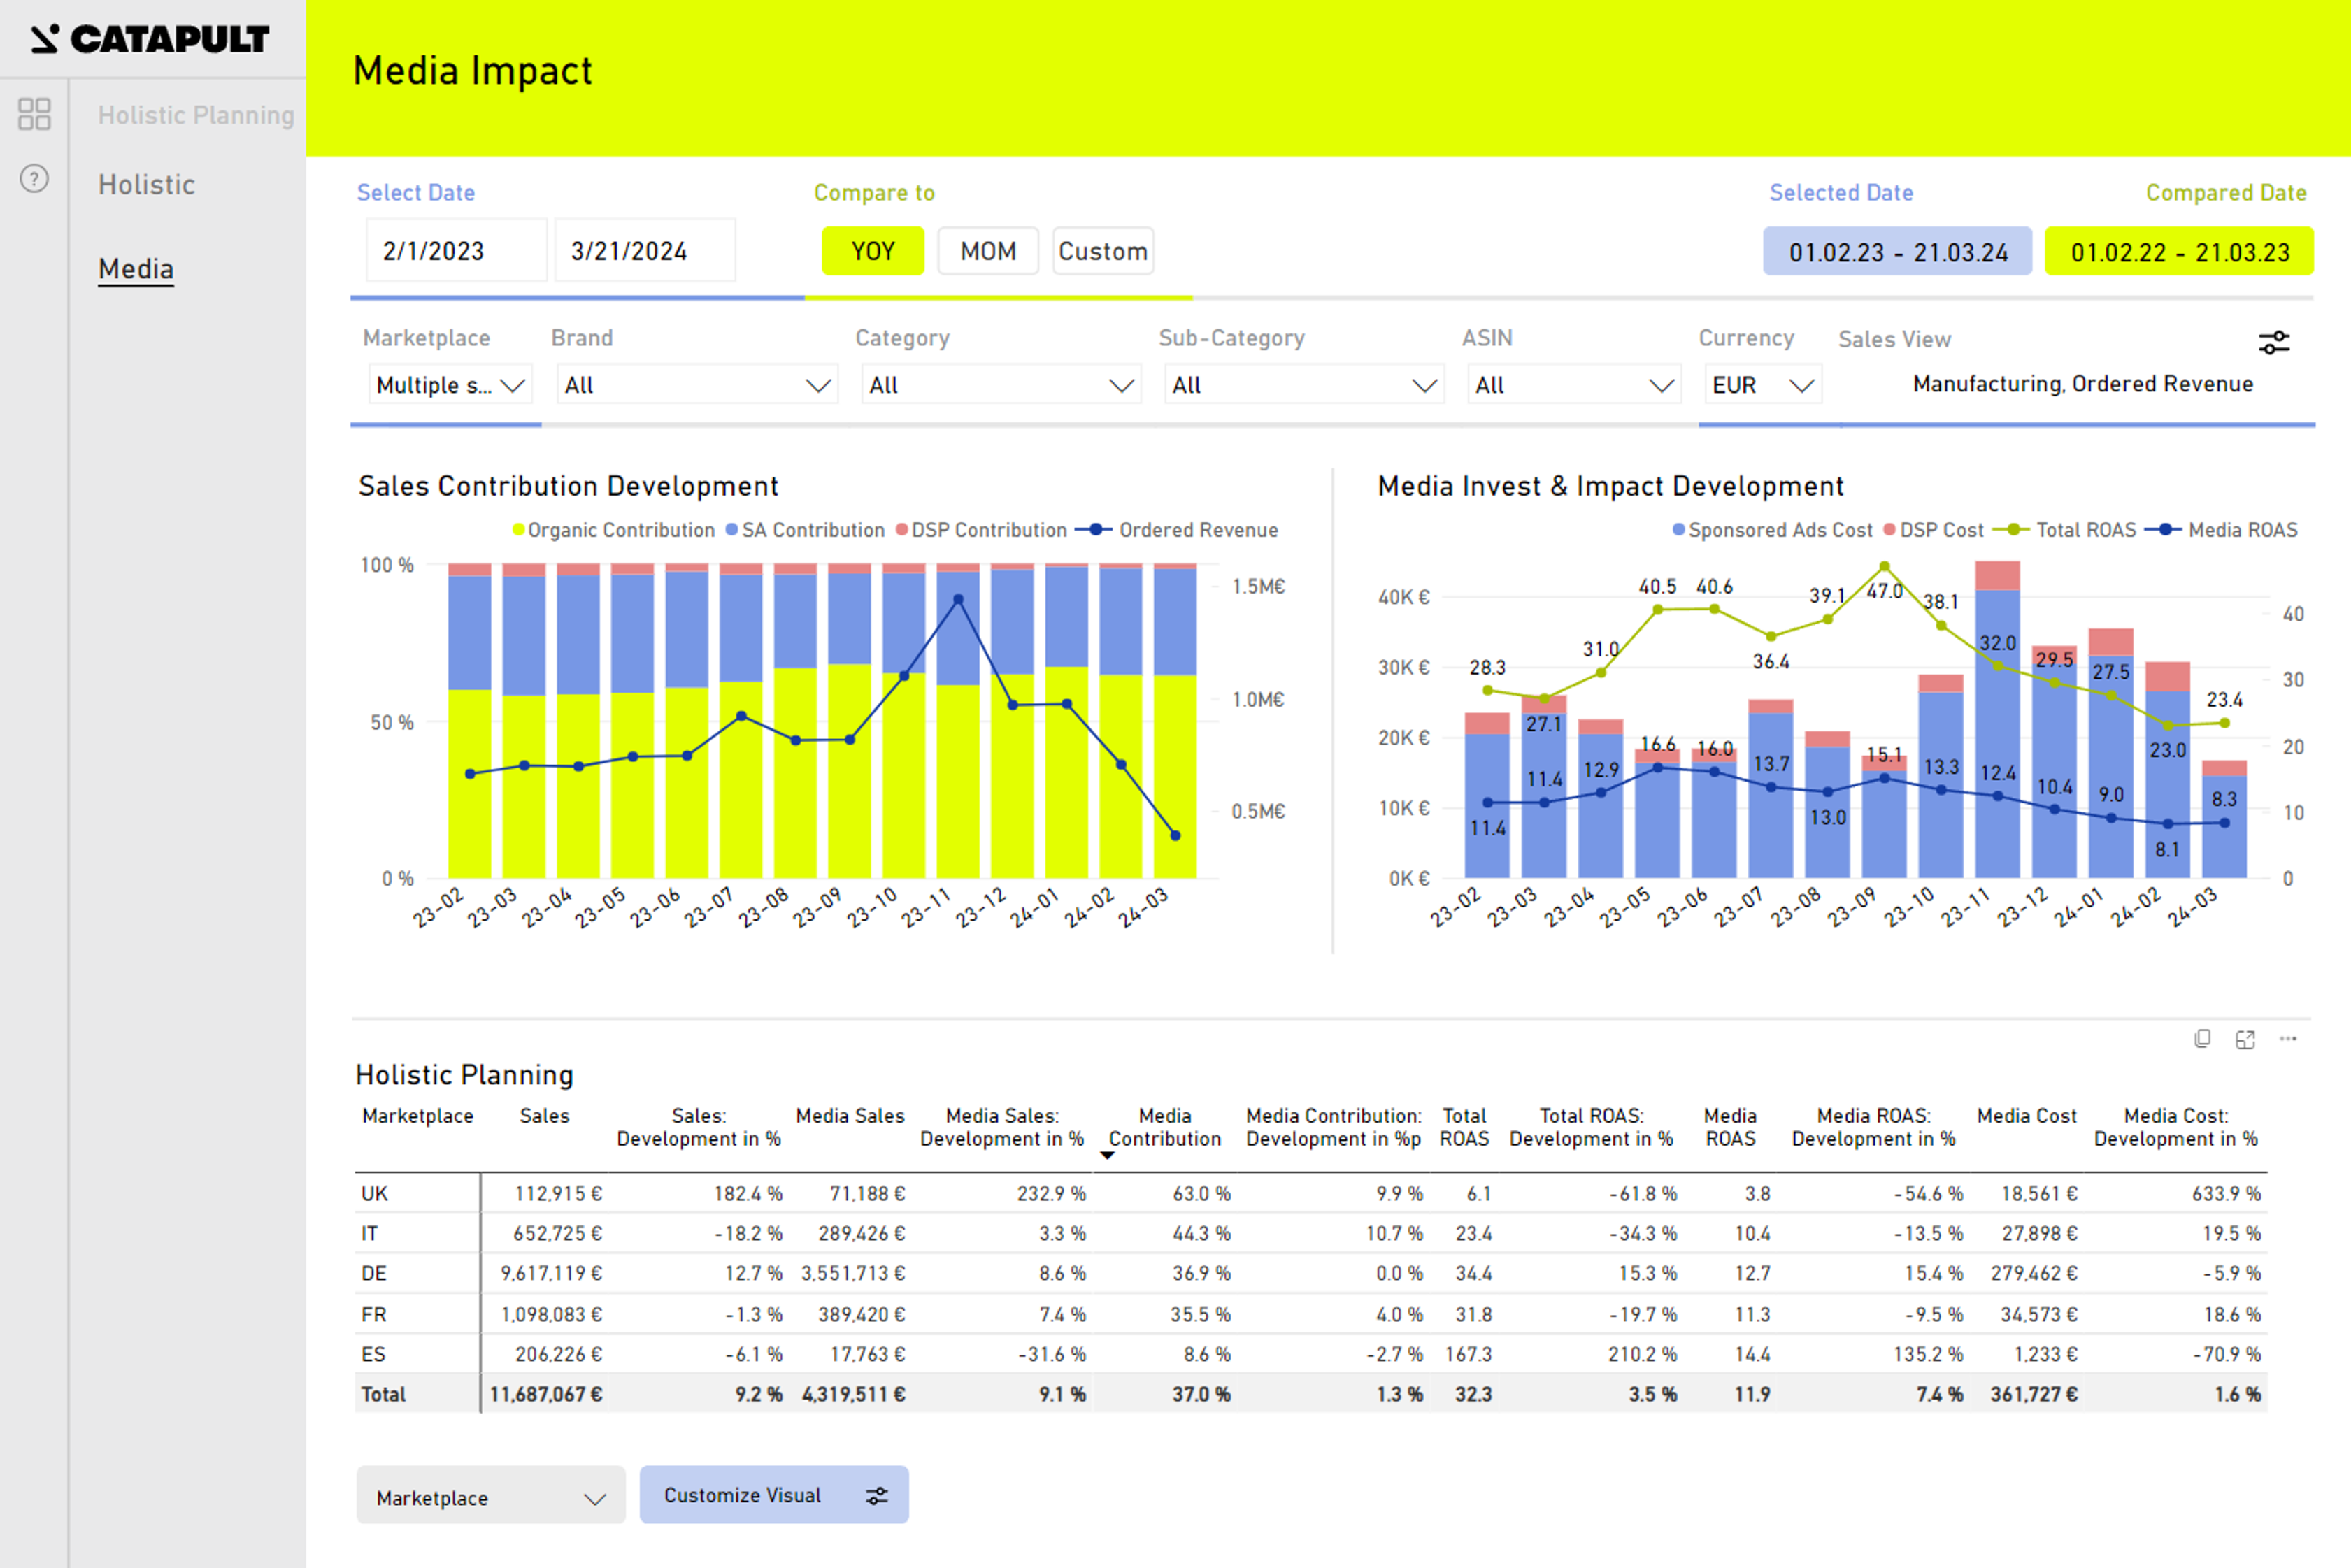Open the help question mark icon

click(34, 179)
